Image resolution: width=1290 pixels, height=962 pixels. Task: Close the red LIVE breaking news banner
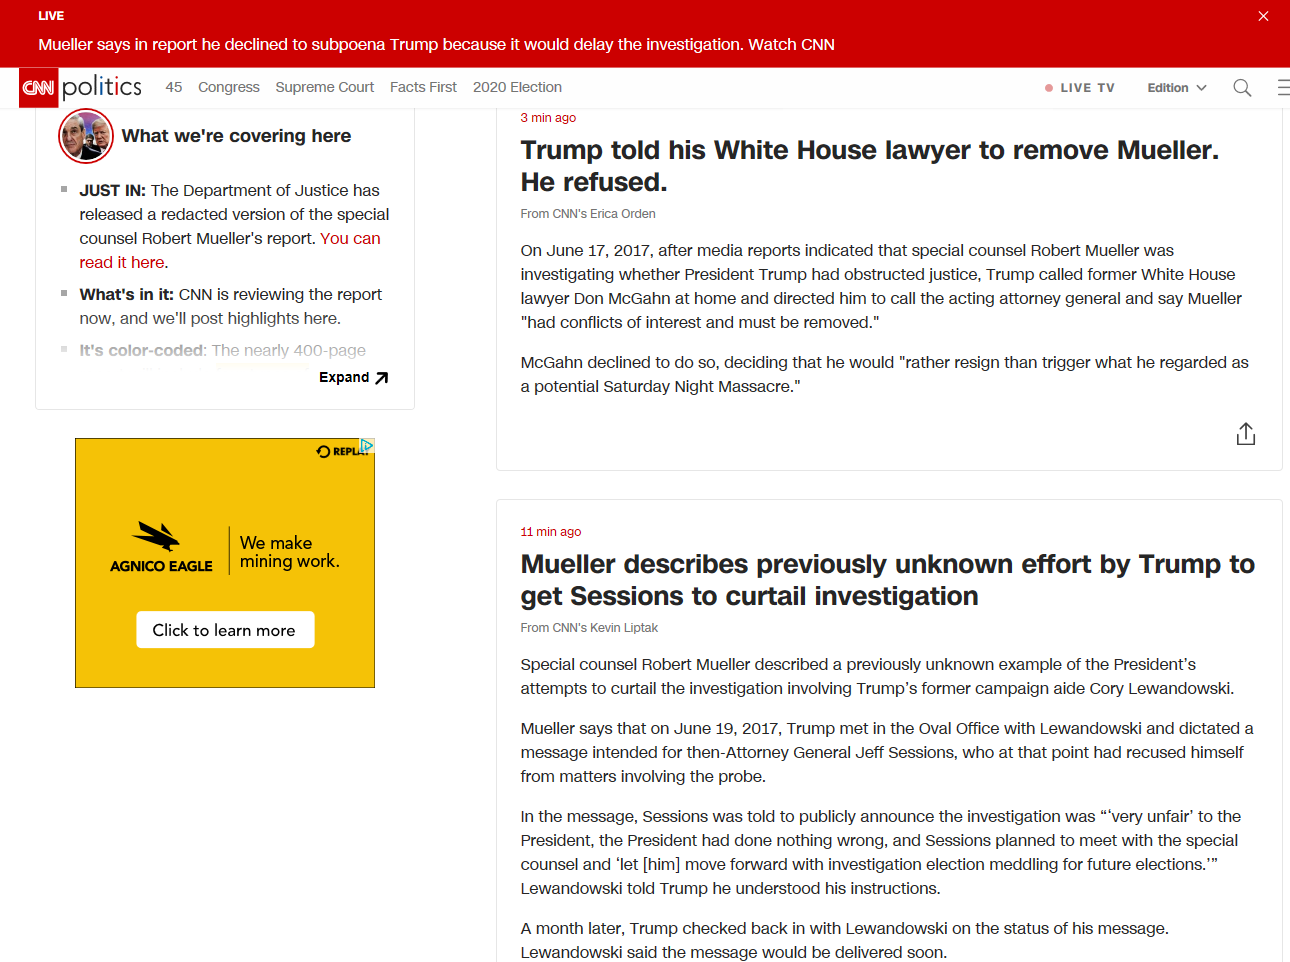tap(1263, 16)
